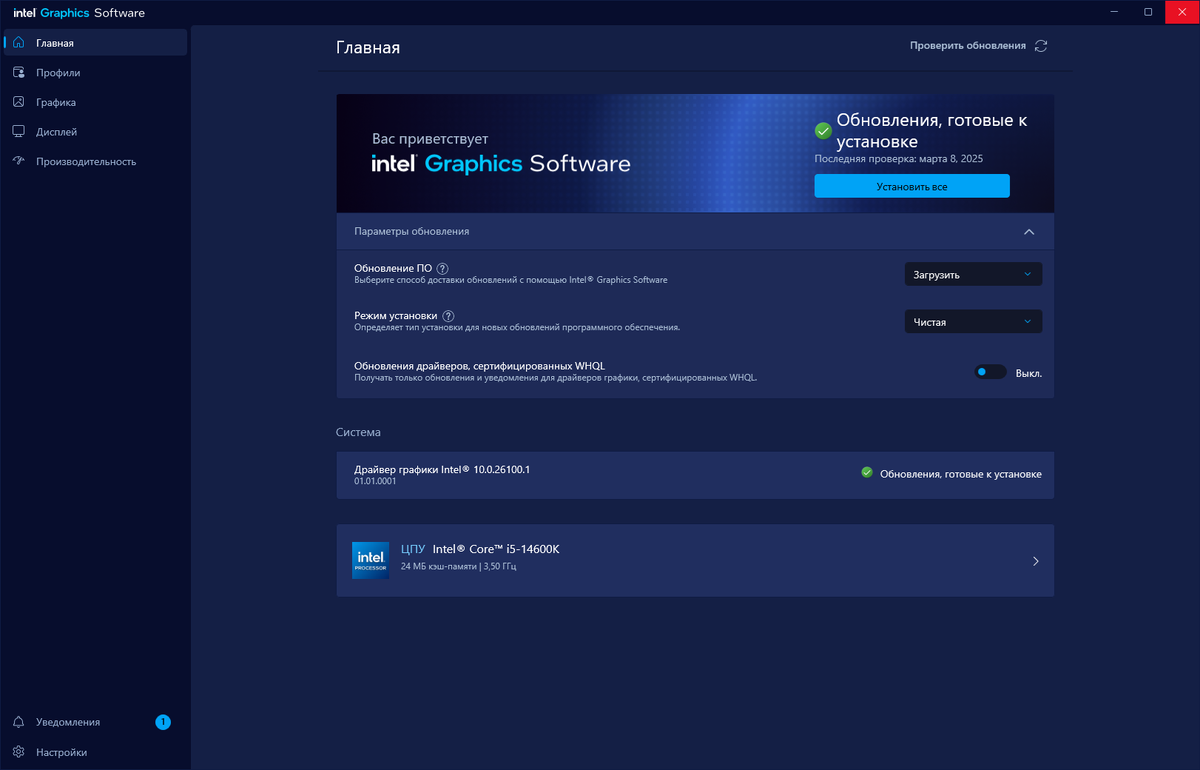Click the green checkmark in driver row

pyautogui.click(x=867, y=473)
